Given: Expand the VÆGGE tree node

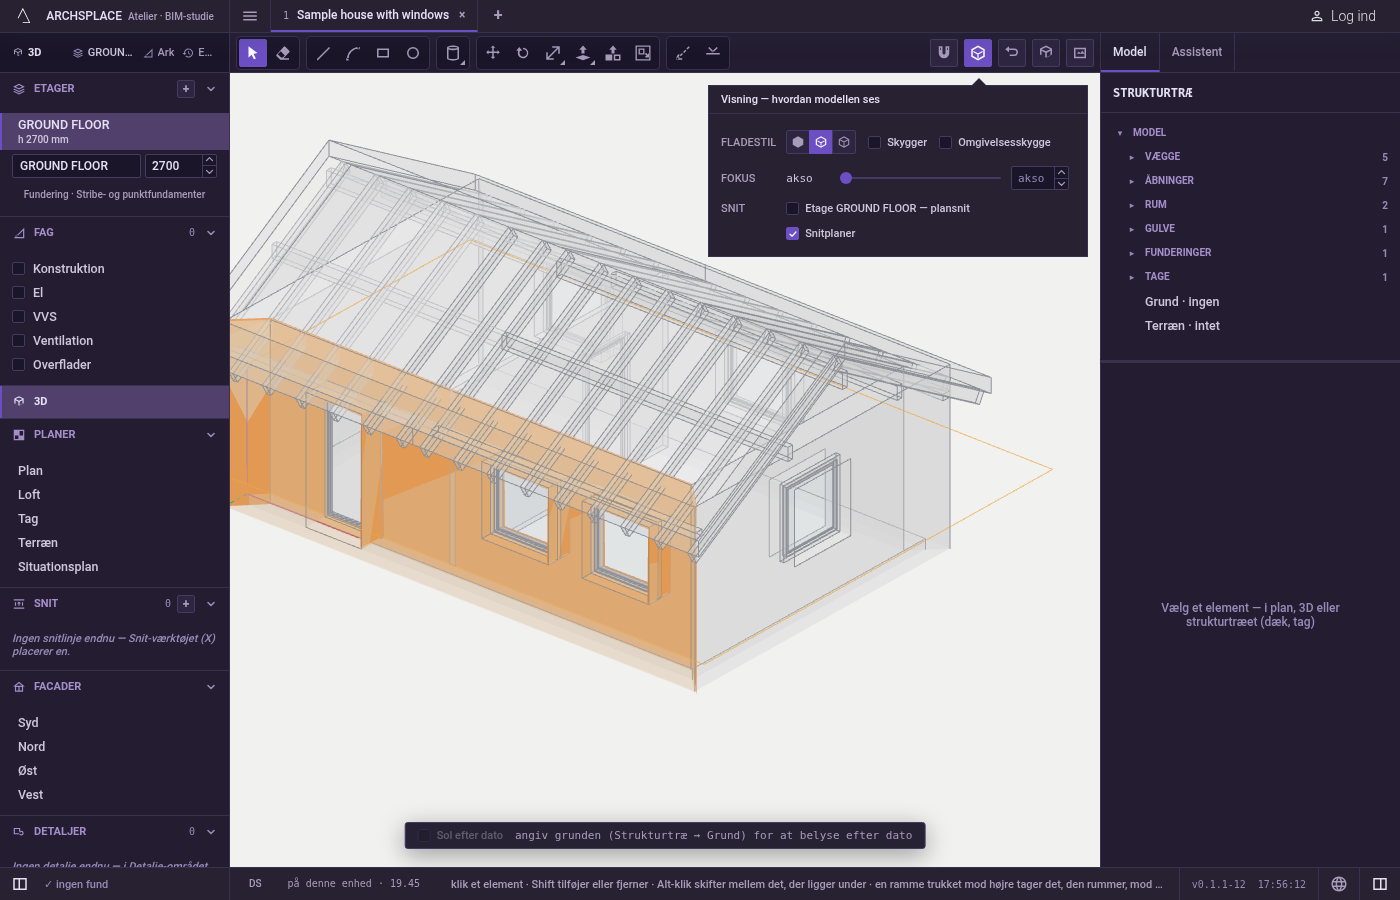Looking at the screenshot, I should (1132, 157).
